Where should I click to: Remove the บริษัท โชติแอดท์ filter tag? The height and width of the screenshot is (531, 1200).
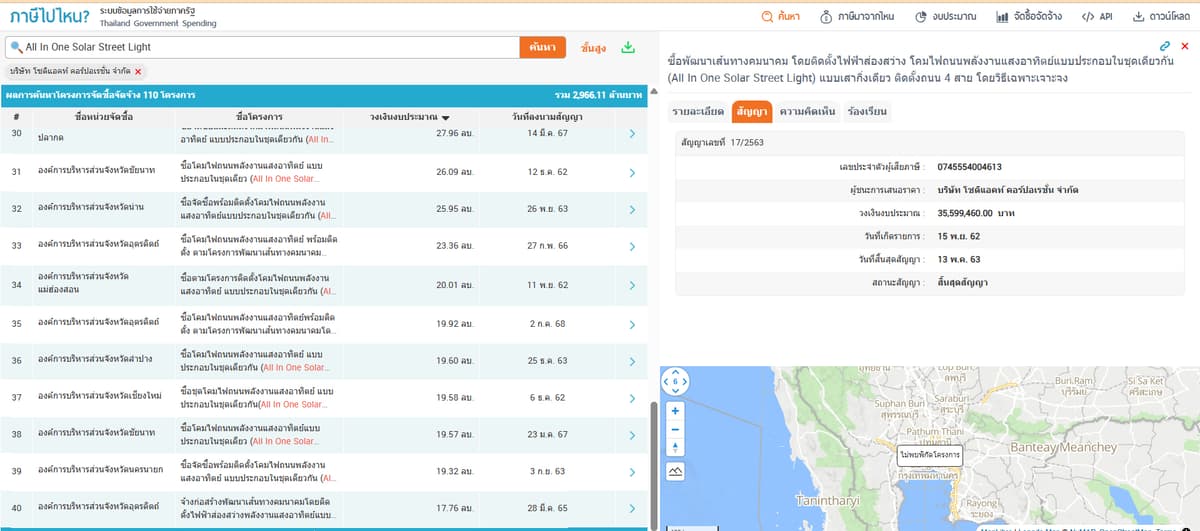pyautogui.click(x=138, y=72)
